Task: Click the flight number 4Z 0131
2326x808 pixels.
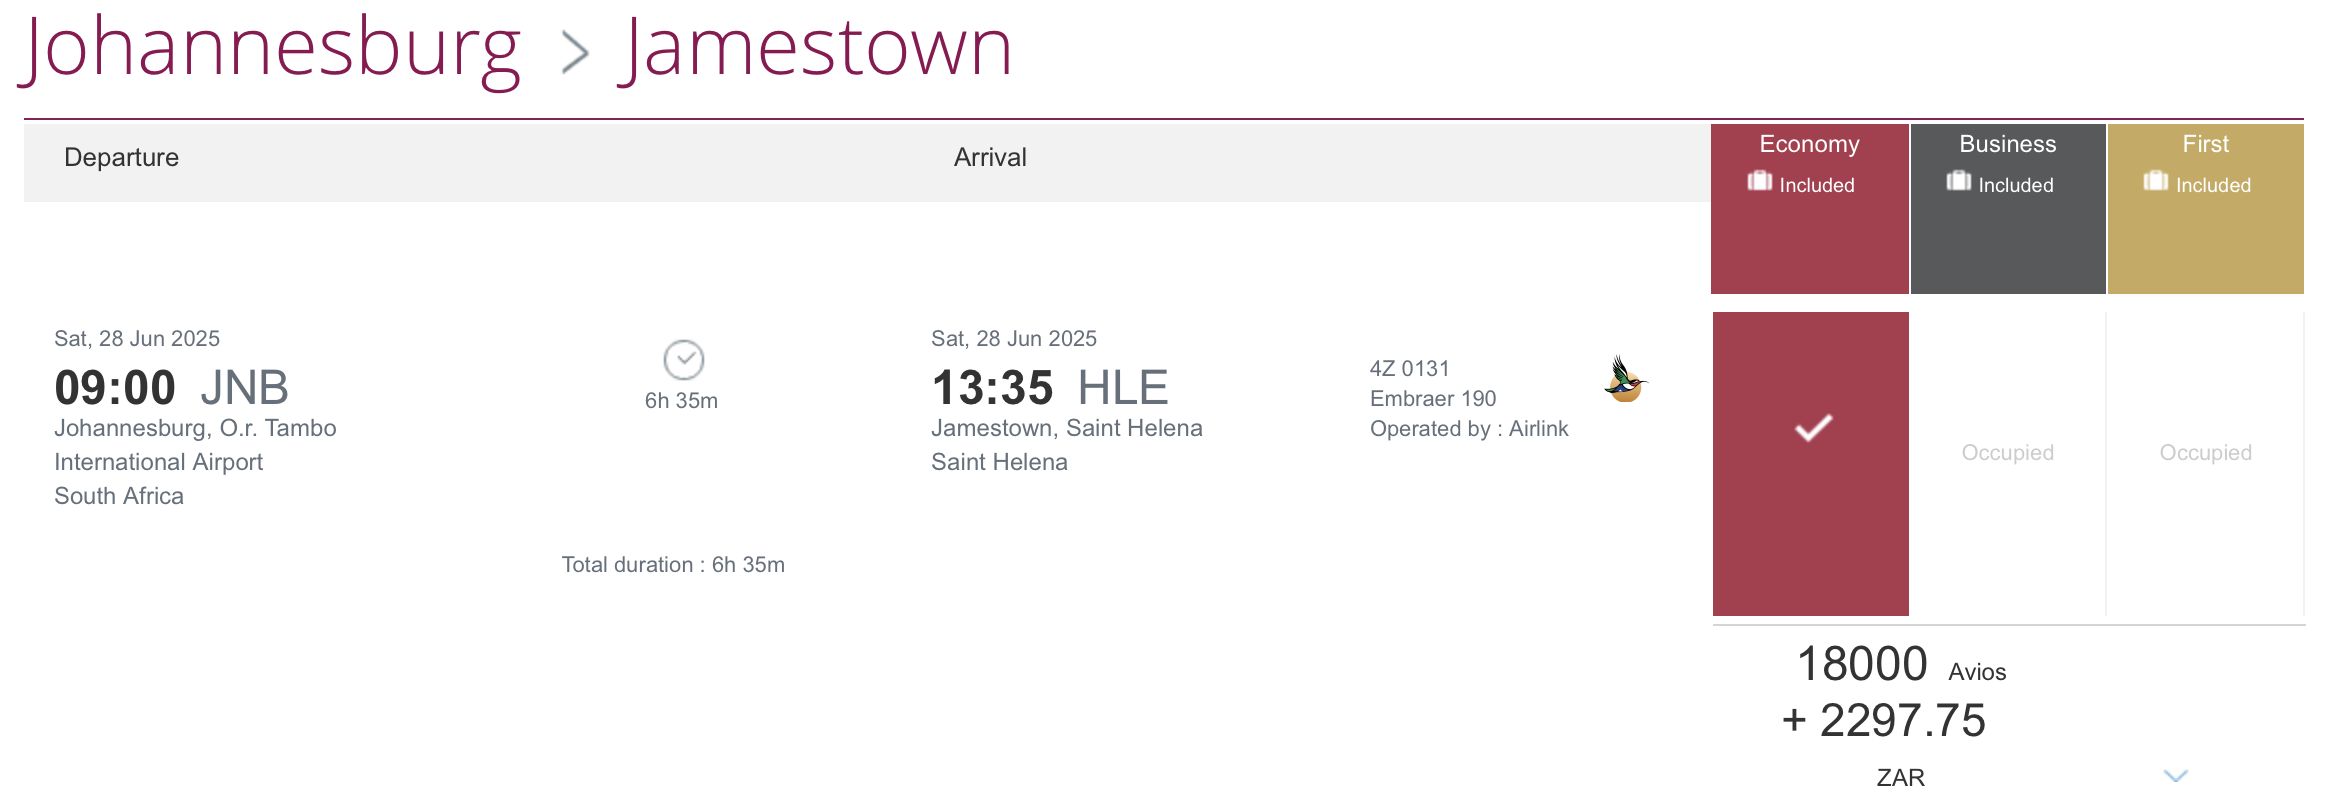Action: (1409, 369)
